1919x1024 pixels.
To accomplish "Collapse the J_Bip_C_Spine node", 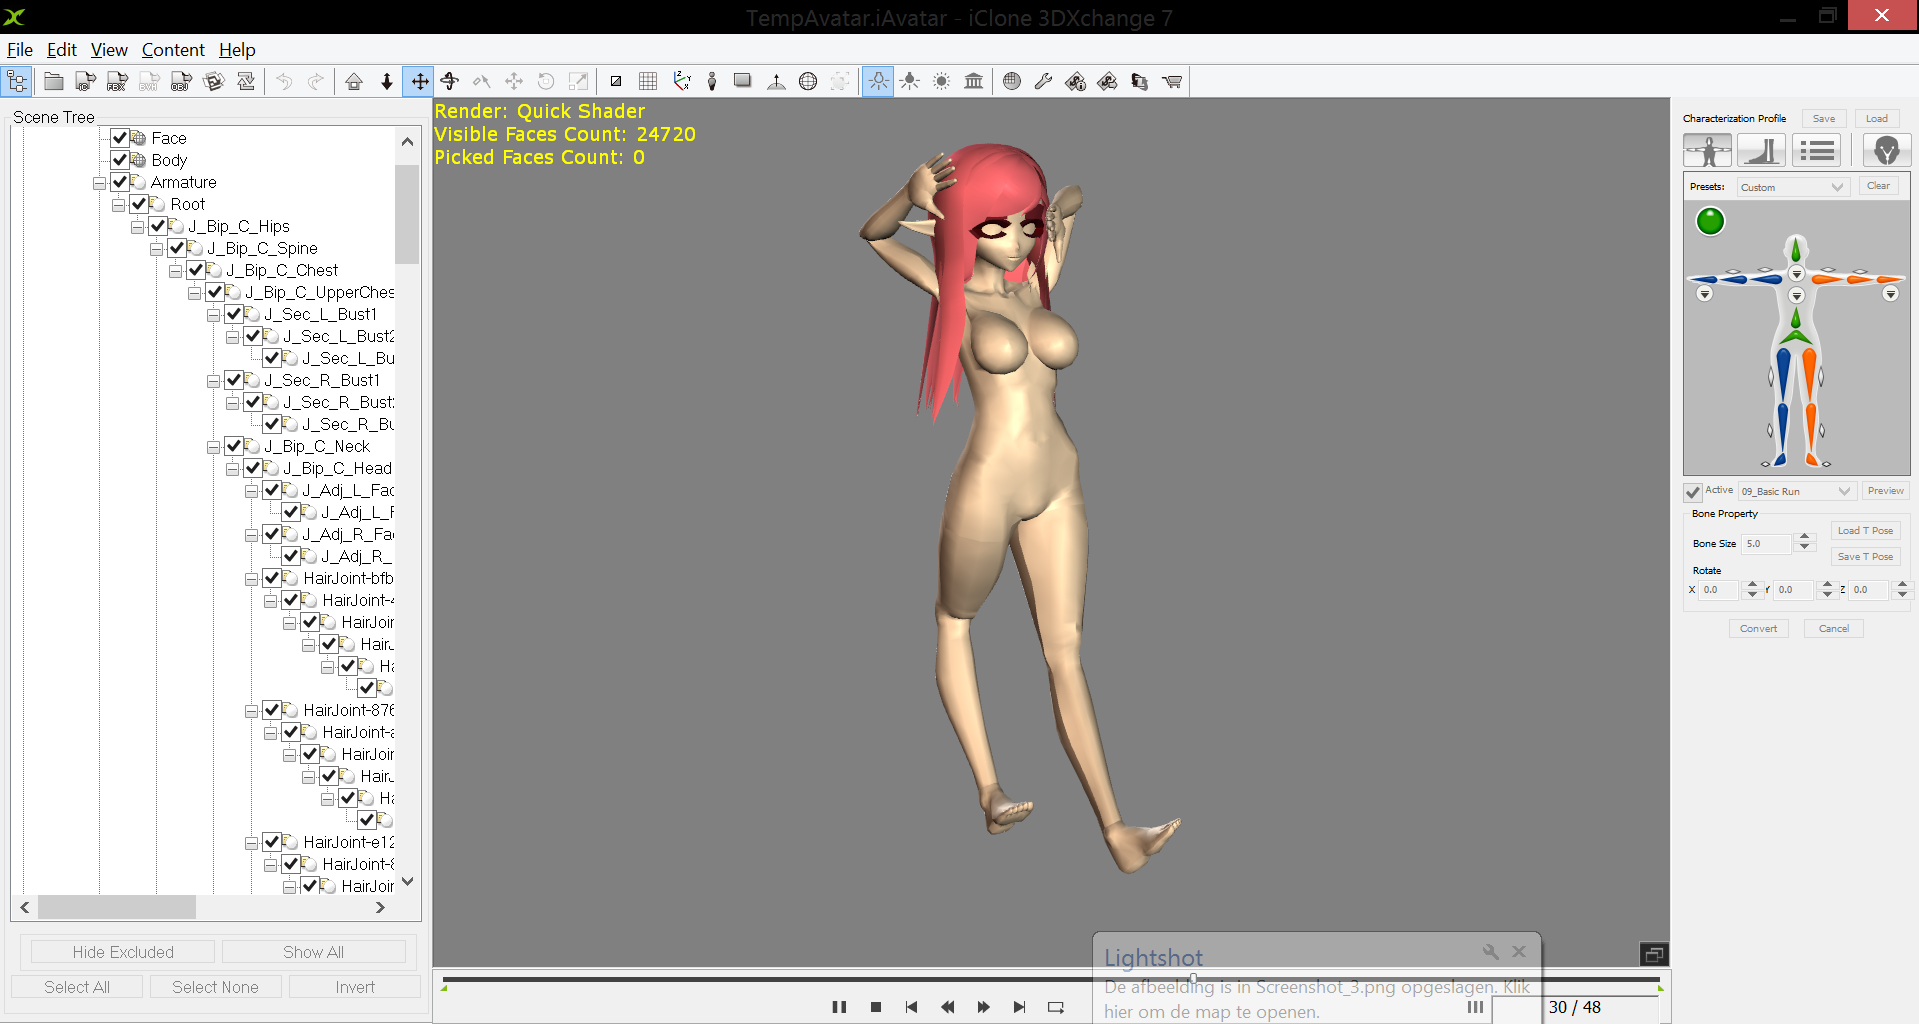I will point(156,249).
